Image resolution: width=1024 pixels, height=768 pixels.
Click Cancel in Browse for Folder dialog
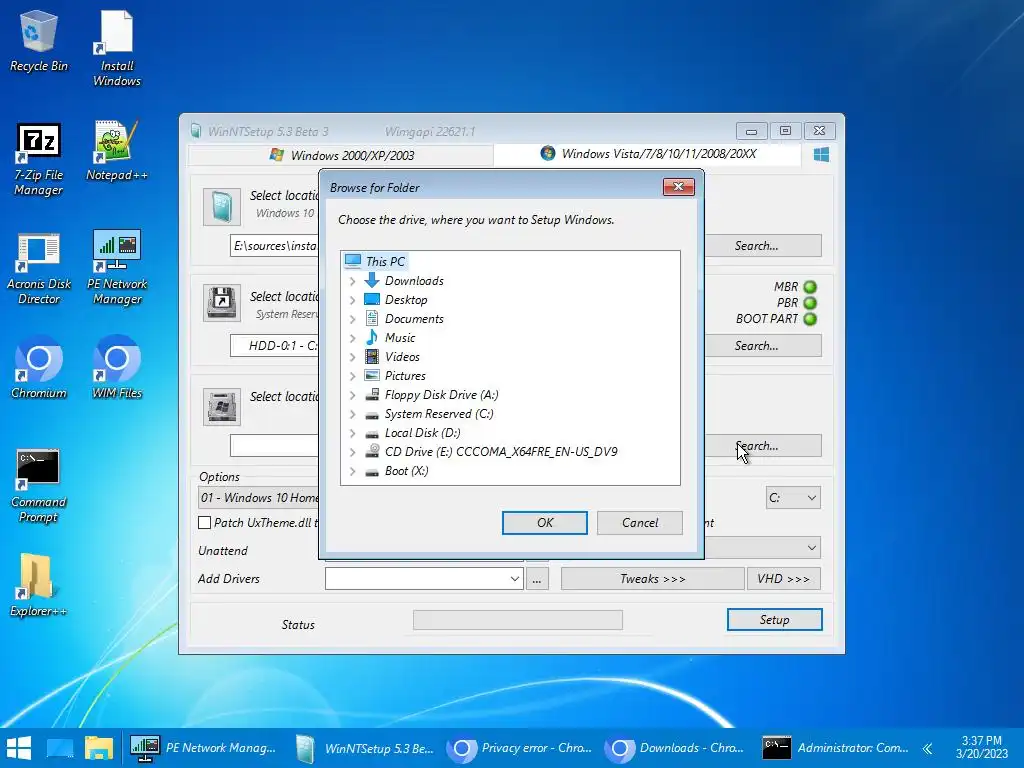(x=640, y=522)
